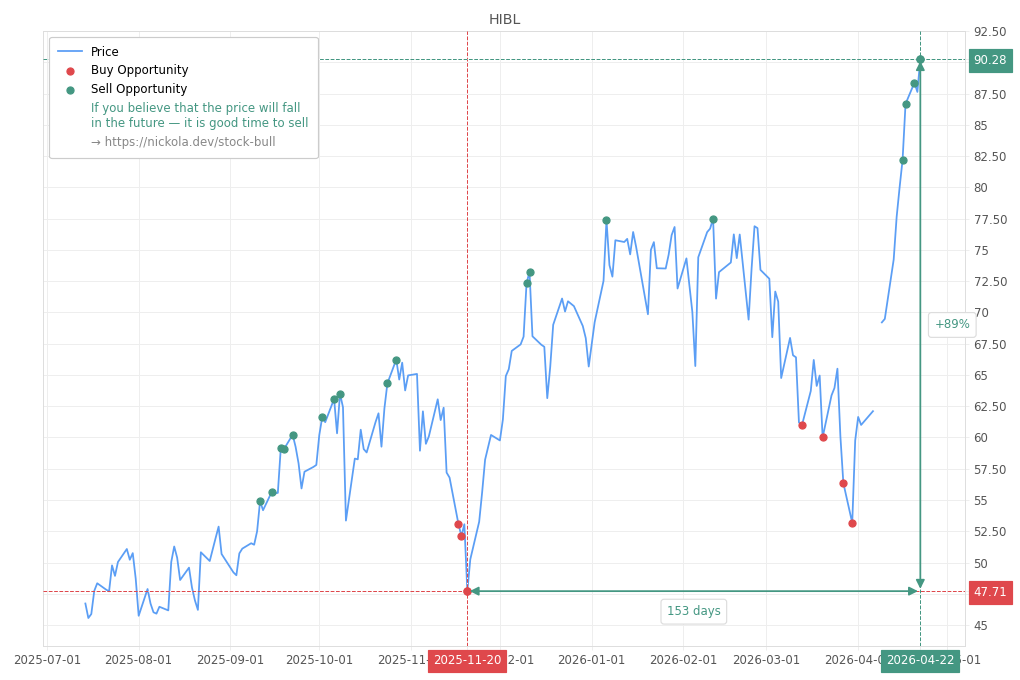The width and height of the screenshot is (1020, 680).
Task: Click the red Buy Opportunity marker at the lowest point
Action: pyautogui.click(x=466, y=592)
